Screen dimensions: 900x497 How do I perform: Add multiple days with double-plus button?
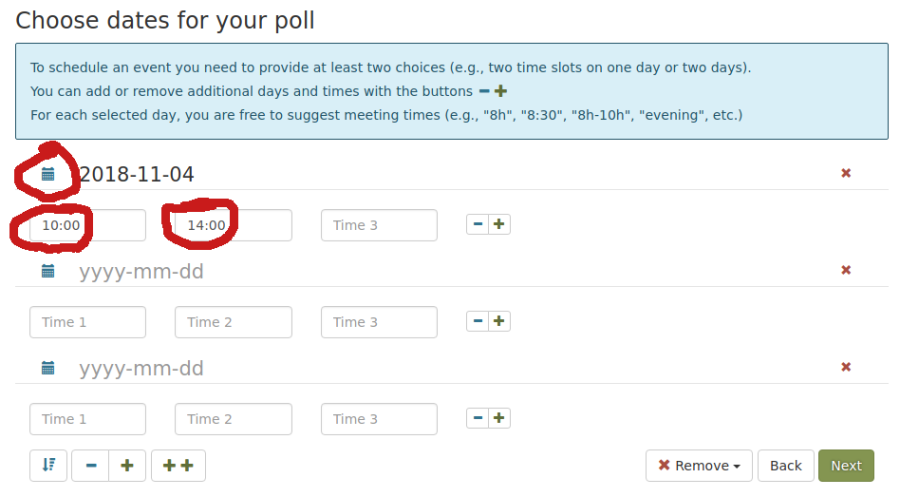click(x=178, y=466)
